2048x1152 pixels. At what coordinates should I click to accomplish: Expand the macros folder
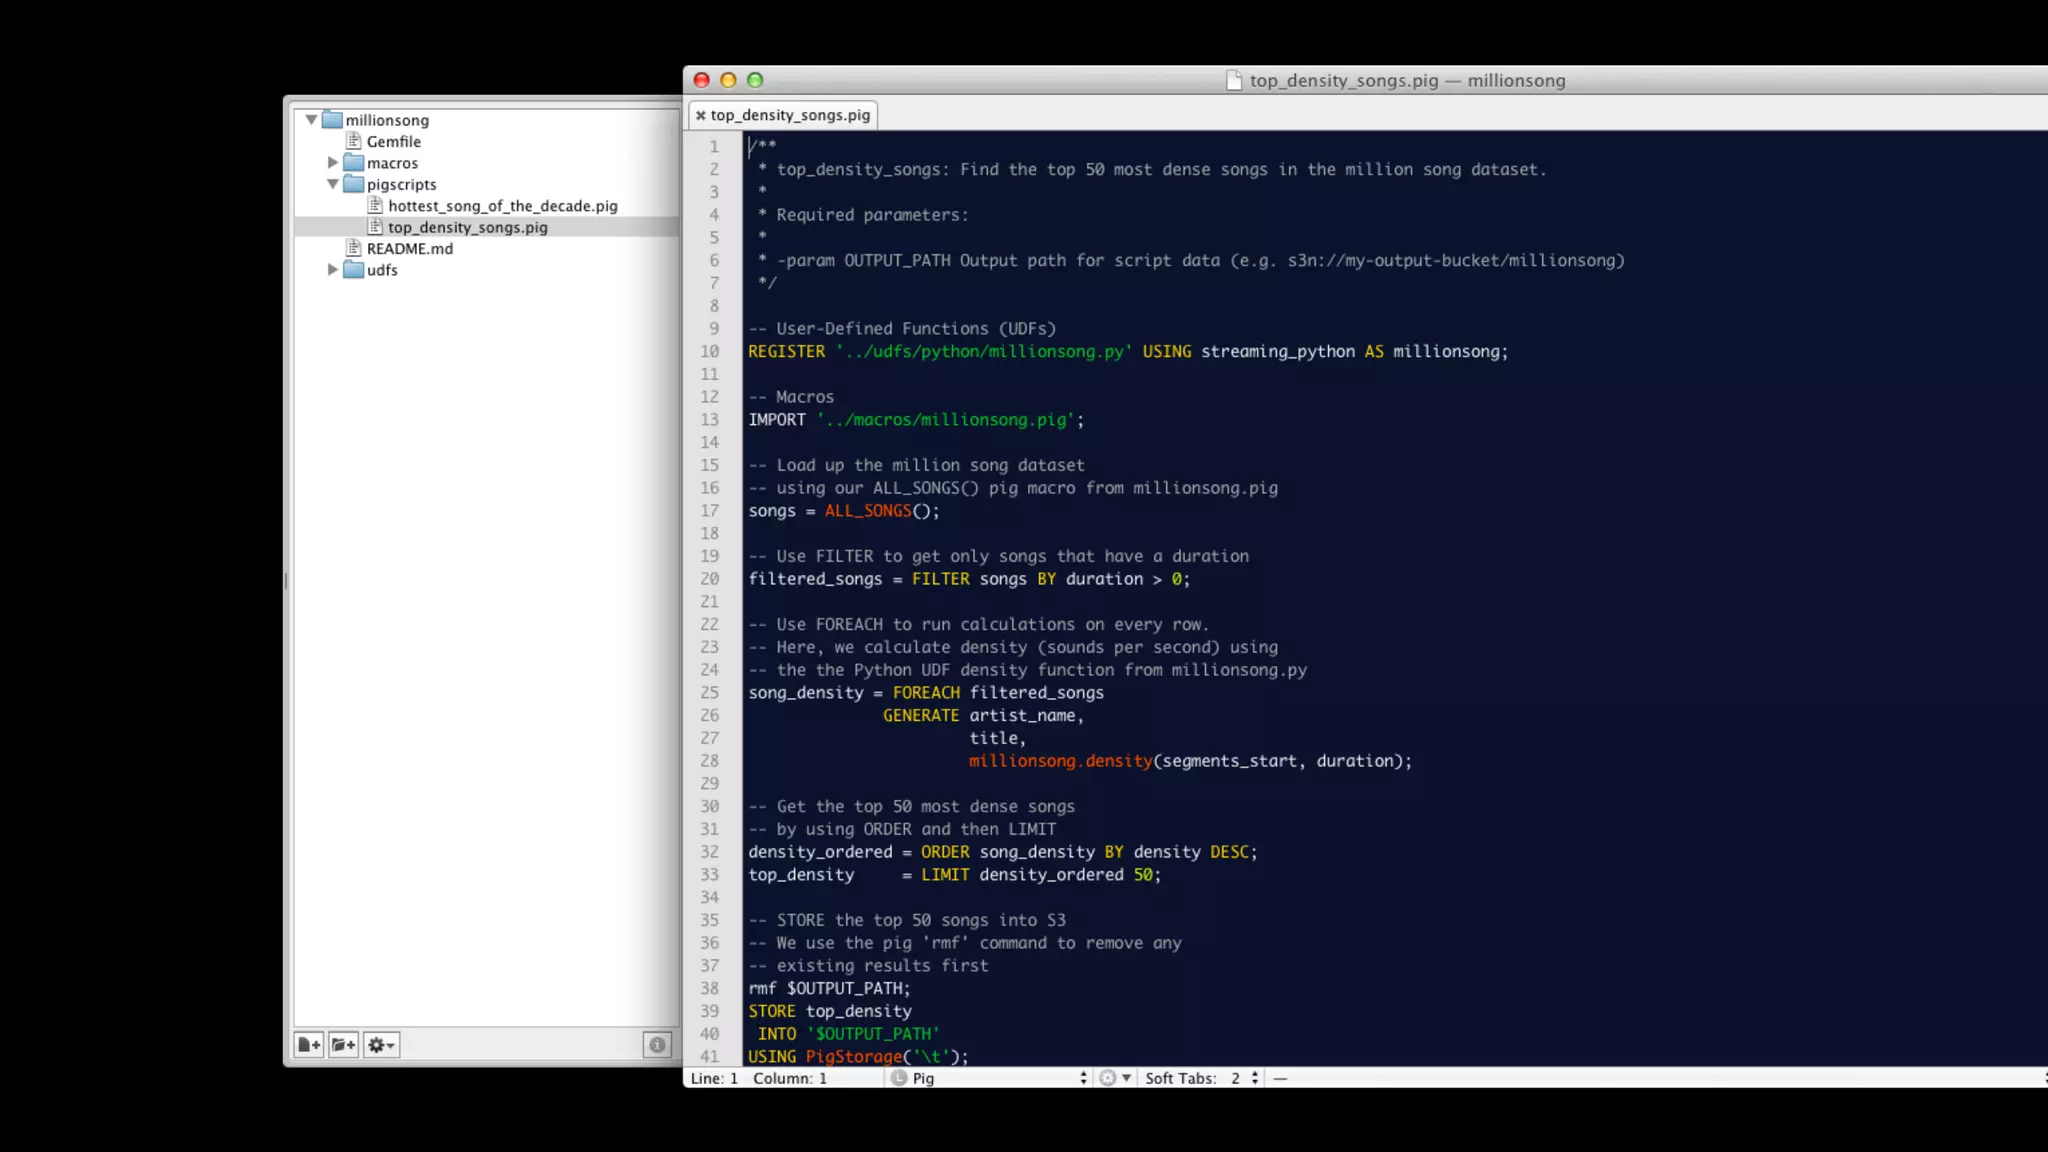click(x=333, y=162)
